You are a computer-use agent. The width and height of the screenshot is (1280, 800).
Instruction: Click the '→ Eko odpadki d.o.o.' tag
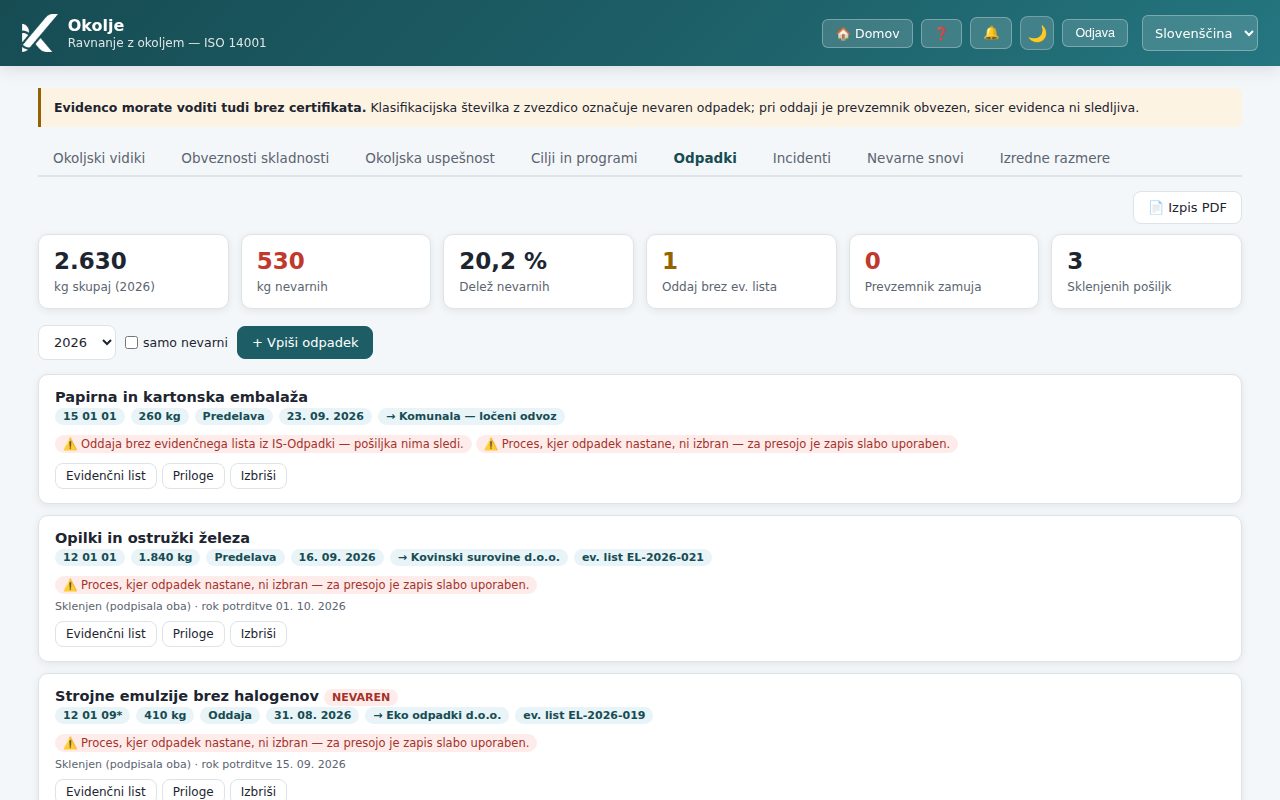click(438, 716)
